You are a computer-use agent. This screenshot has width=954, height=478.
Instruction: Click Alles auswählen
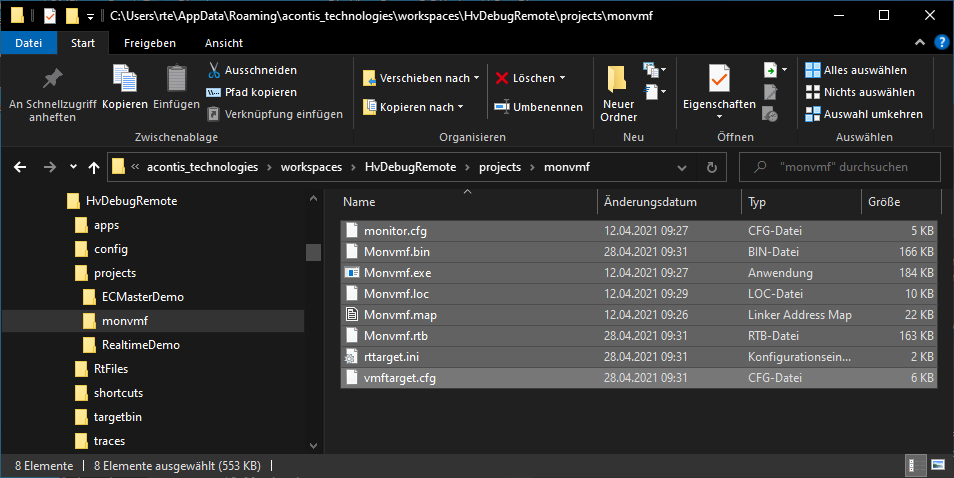(x=856, y=70)
